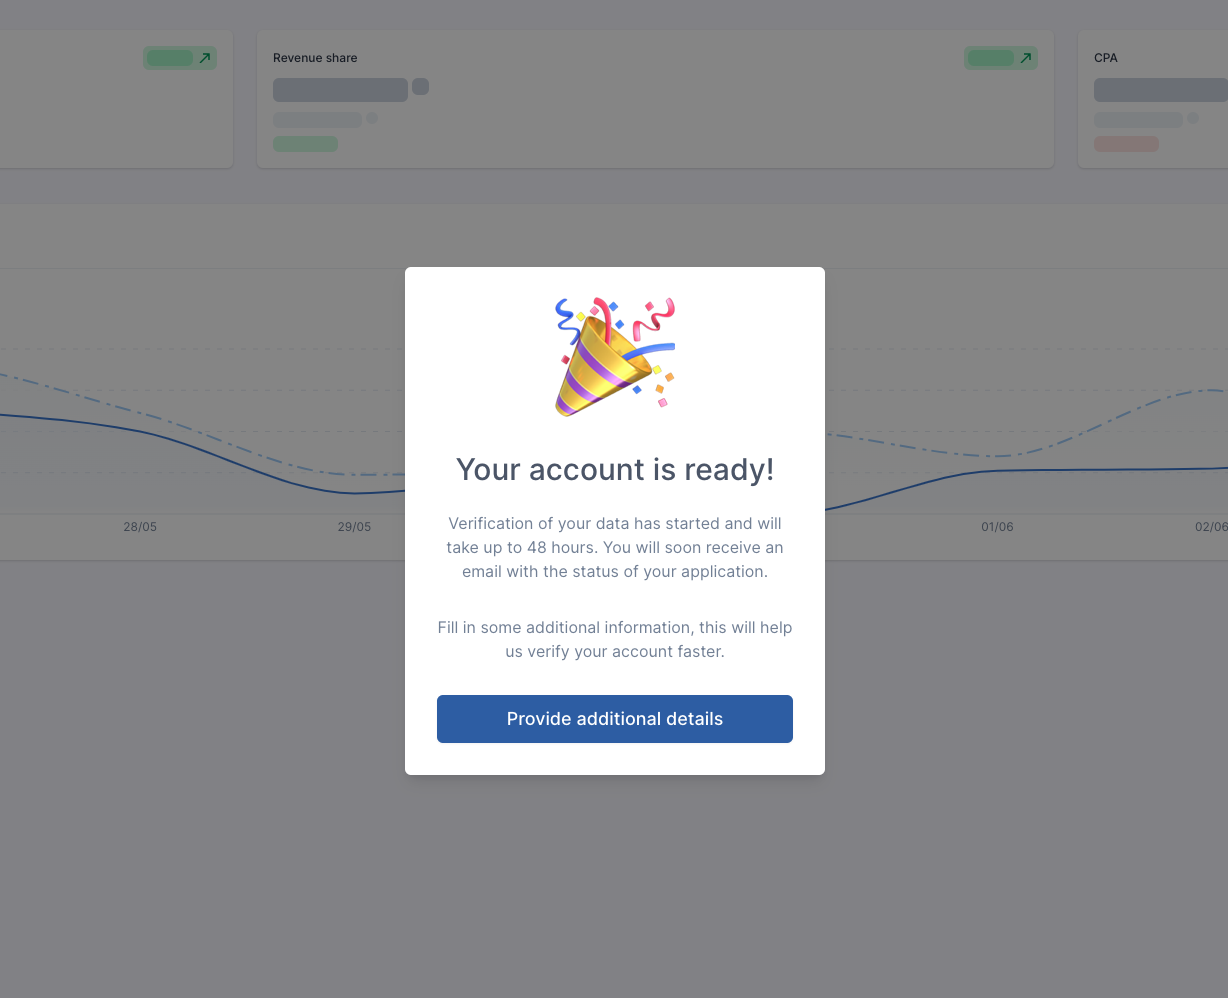Click the 28/05 date on chart axis
This screenshot has height=998, width=1228.
pos(140,527)
